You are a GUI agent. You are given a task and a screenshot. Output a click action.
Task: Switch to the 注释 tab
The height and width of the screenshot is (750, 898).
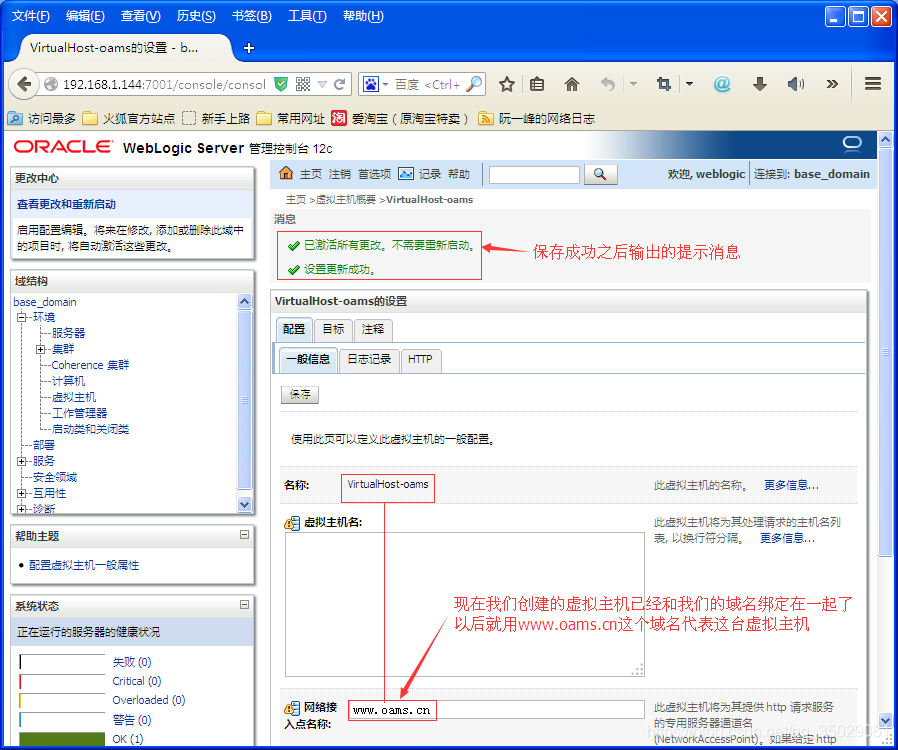tap(373, 329)
